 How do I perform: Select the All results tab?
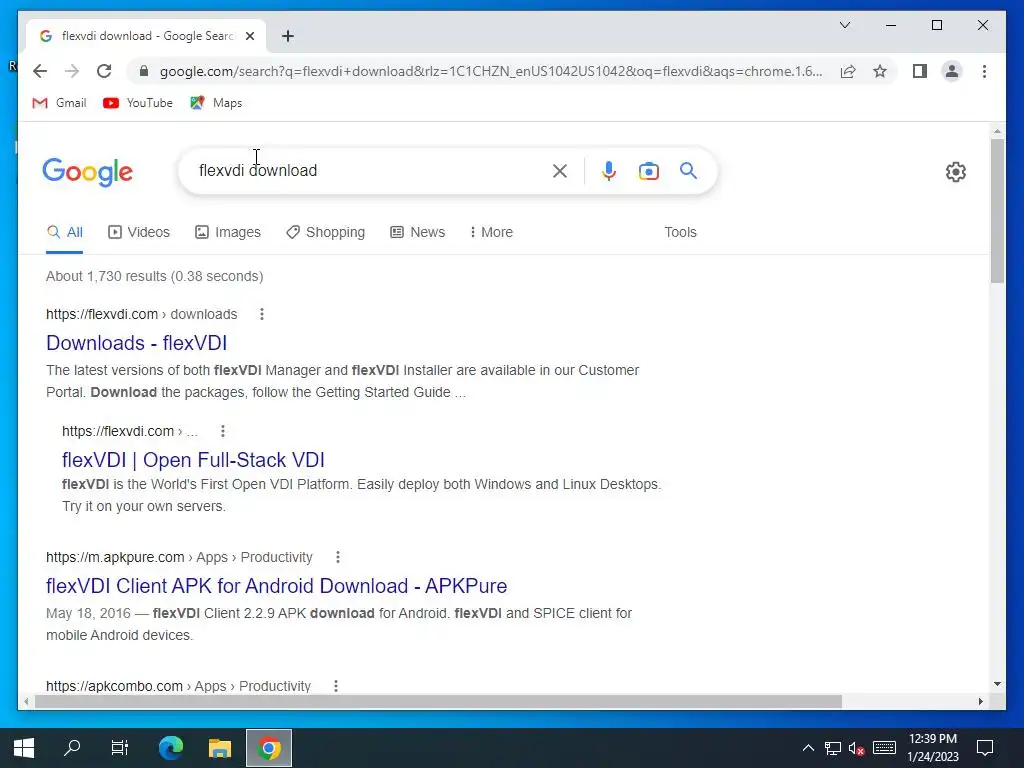click(65, 232)
